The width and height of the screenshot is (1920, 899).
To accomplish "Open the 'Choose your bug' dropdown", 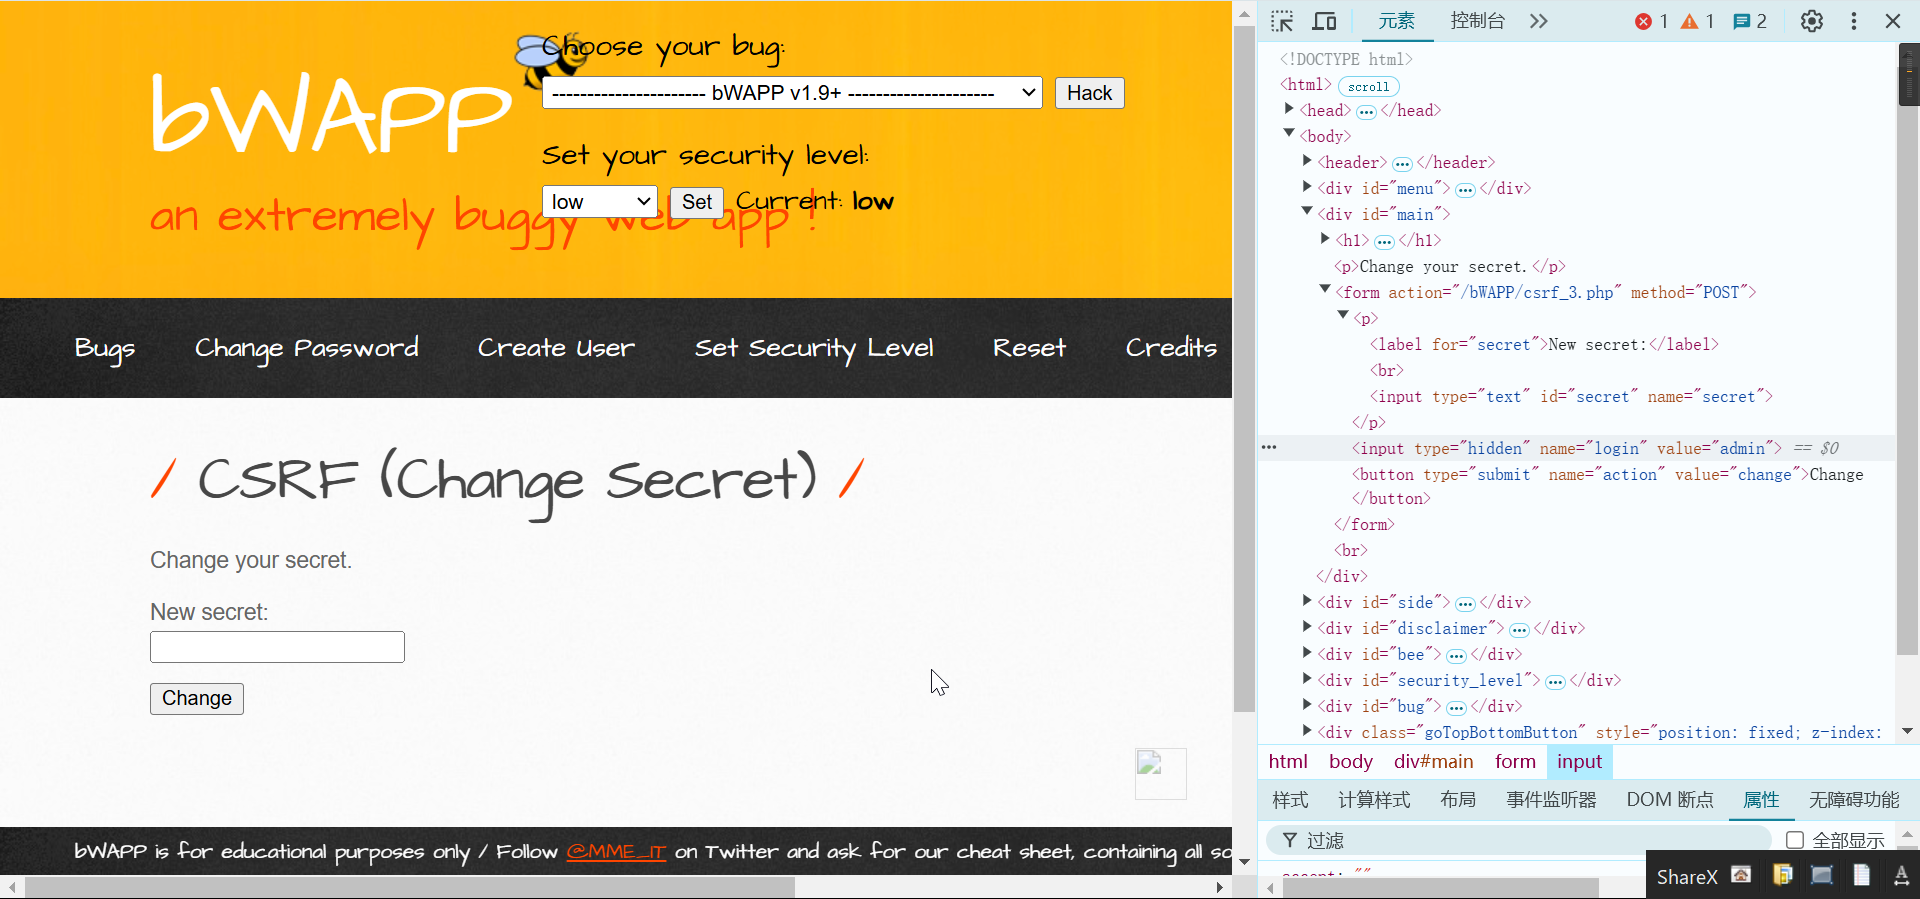I will pos(792,93).
